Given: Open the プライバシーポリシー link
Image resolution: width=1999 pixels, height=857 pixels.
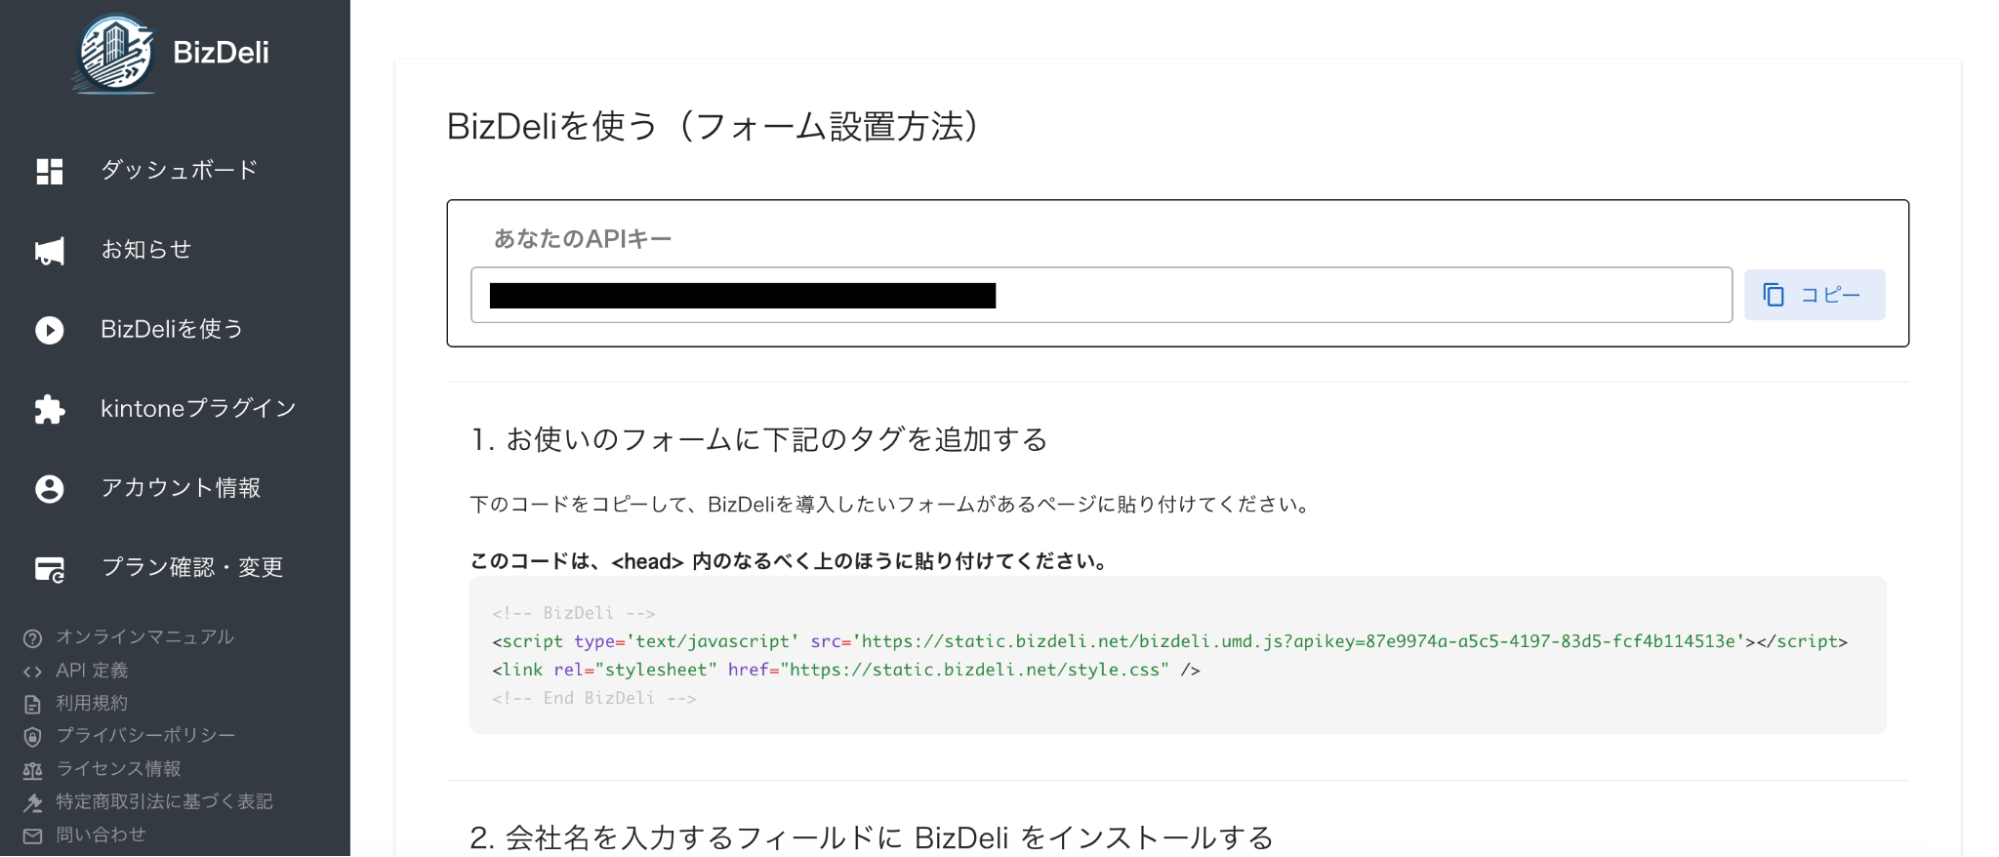Looking at the screenshot, I should tap(146, 735).
